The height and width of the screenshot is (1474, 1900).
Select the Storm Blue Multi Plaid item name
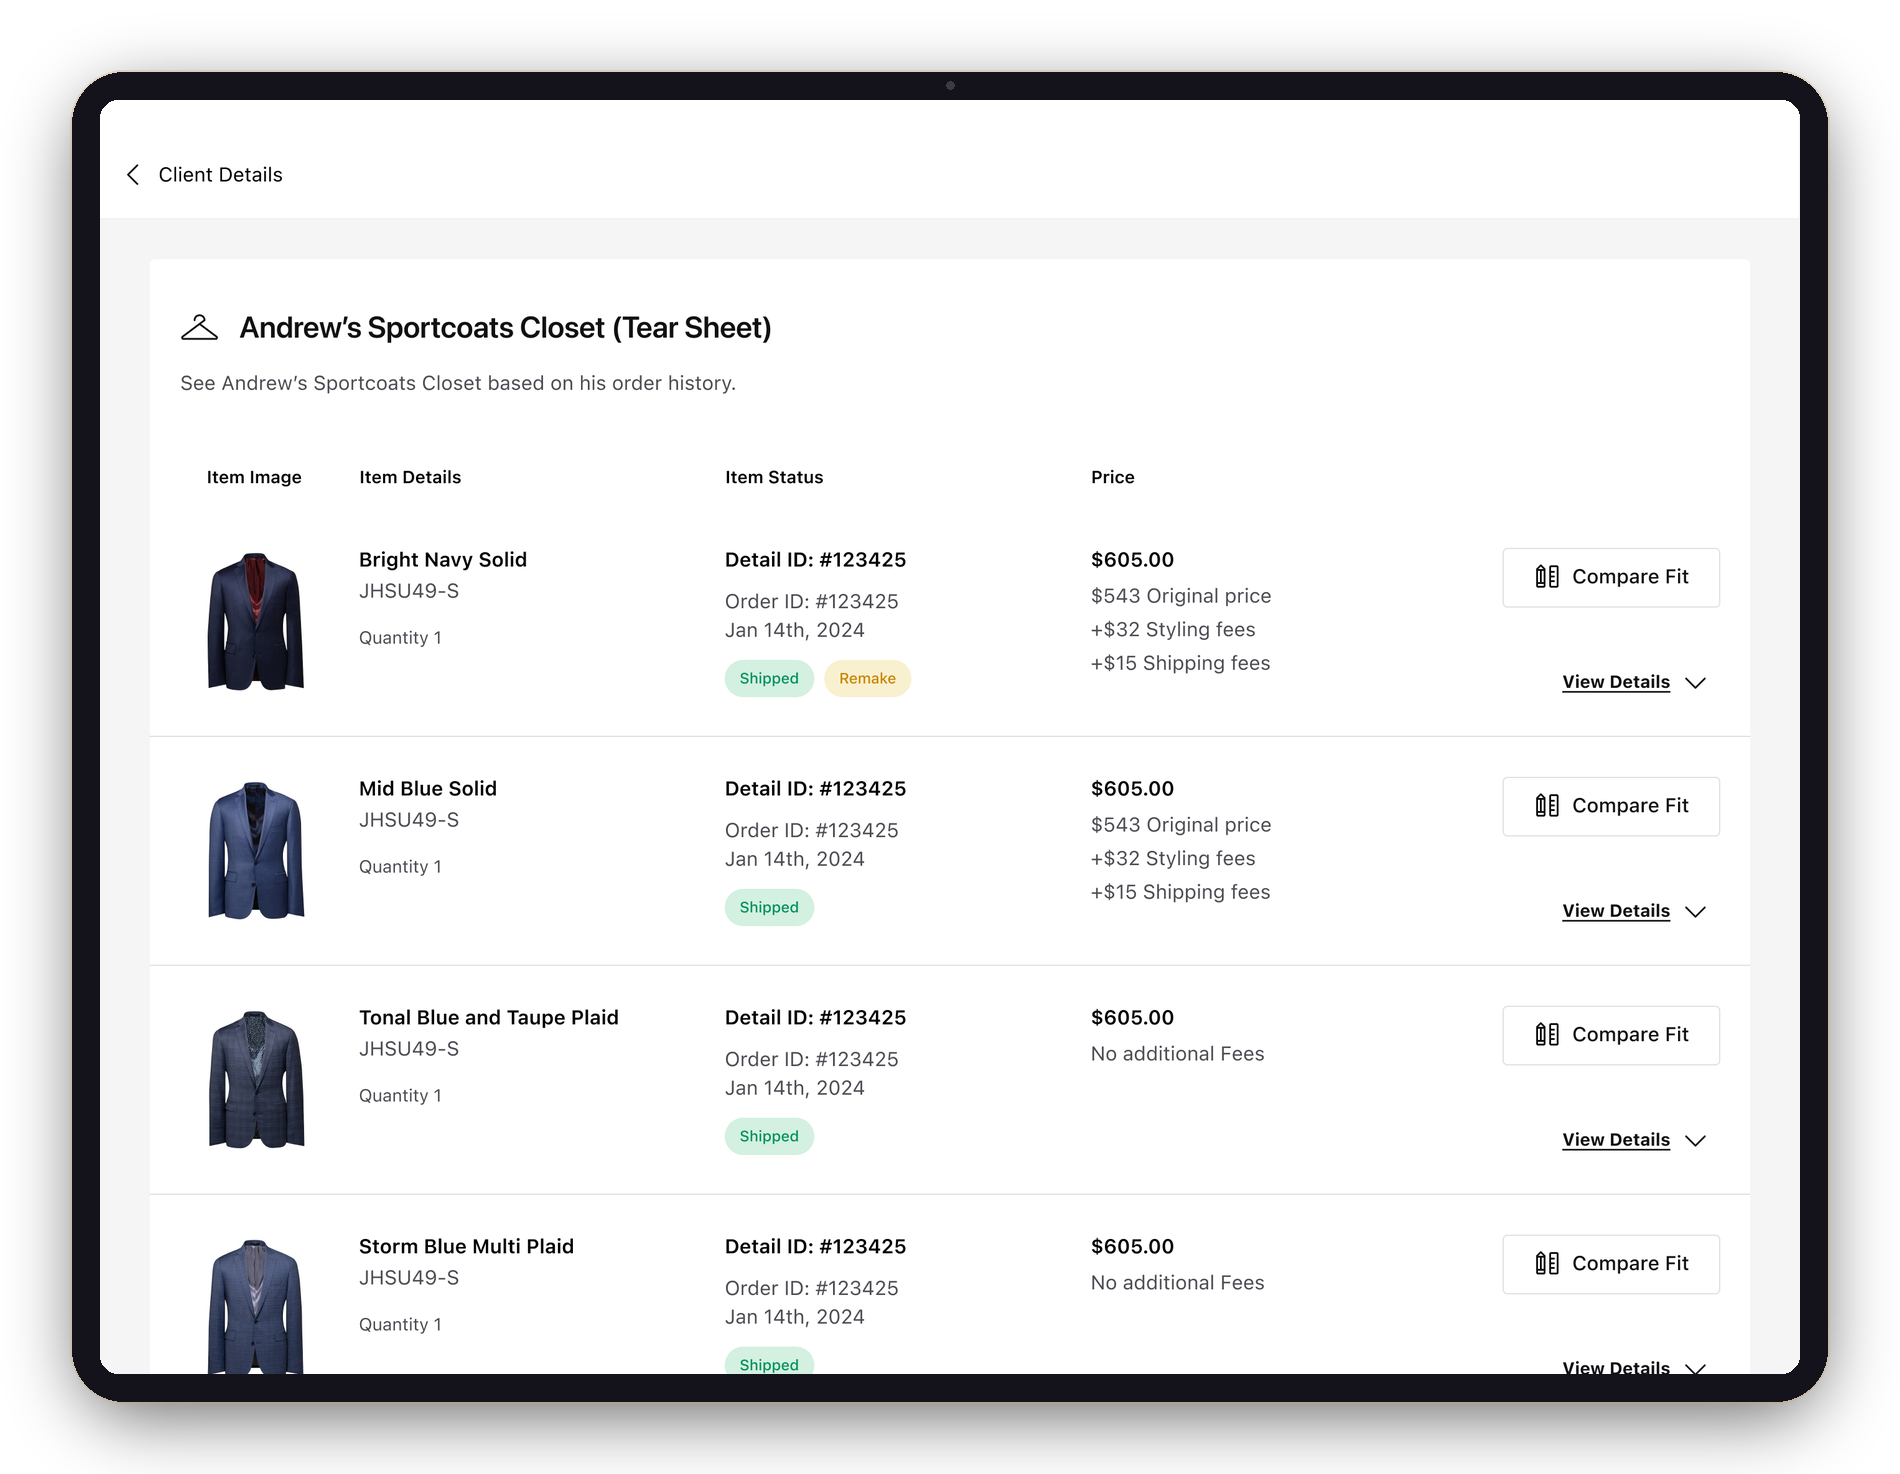466,1247
